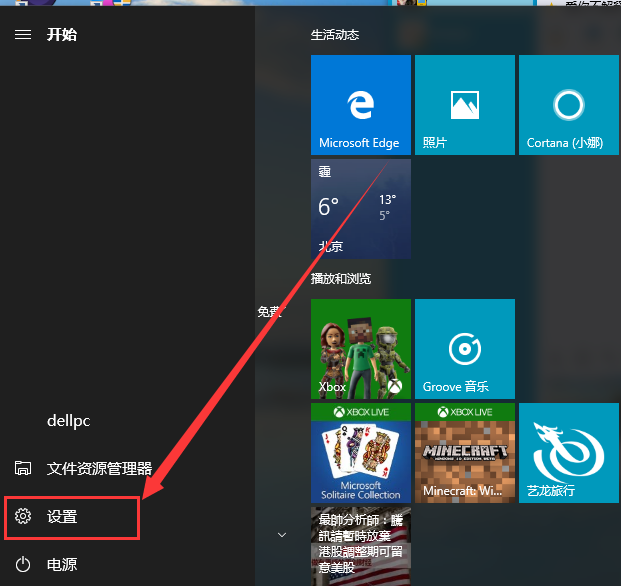
Task: Open the Microsoft Edge tile
Action: pyautogui.click(x=361, y=105)
